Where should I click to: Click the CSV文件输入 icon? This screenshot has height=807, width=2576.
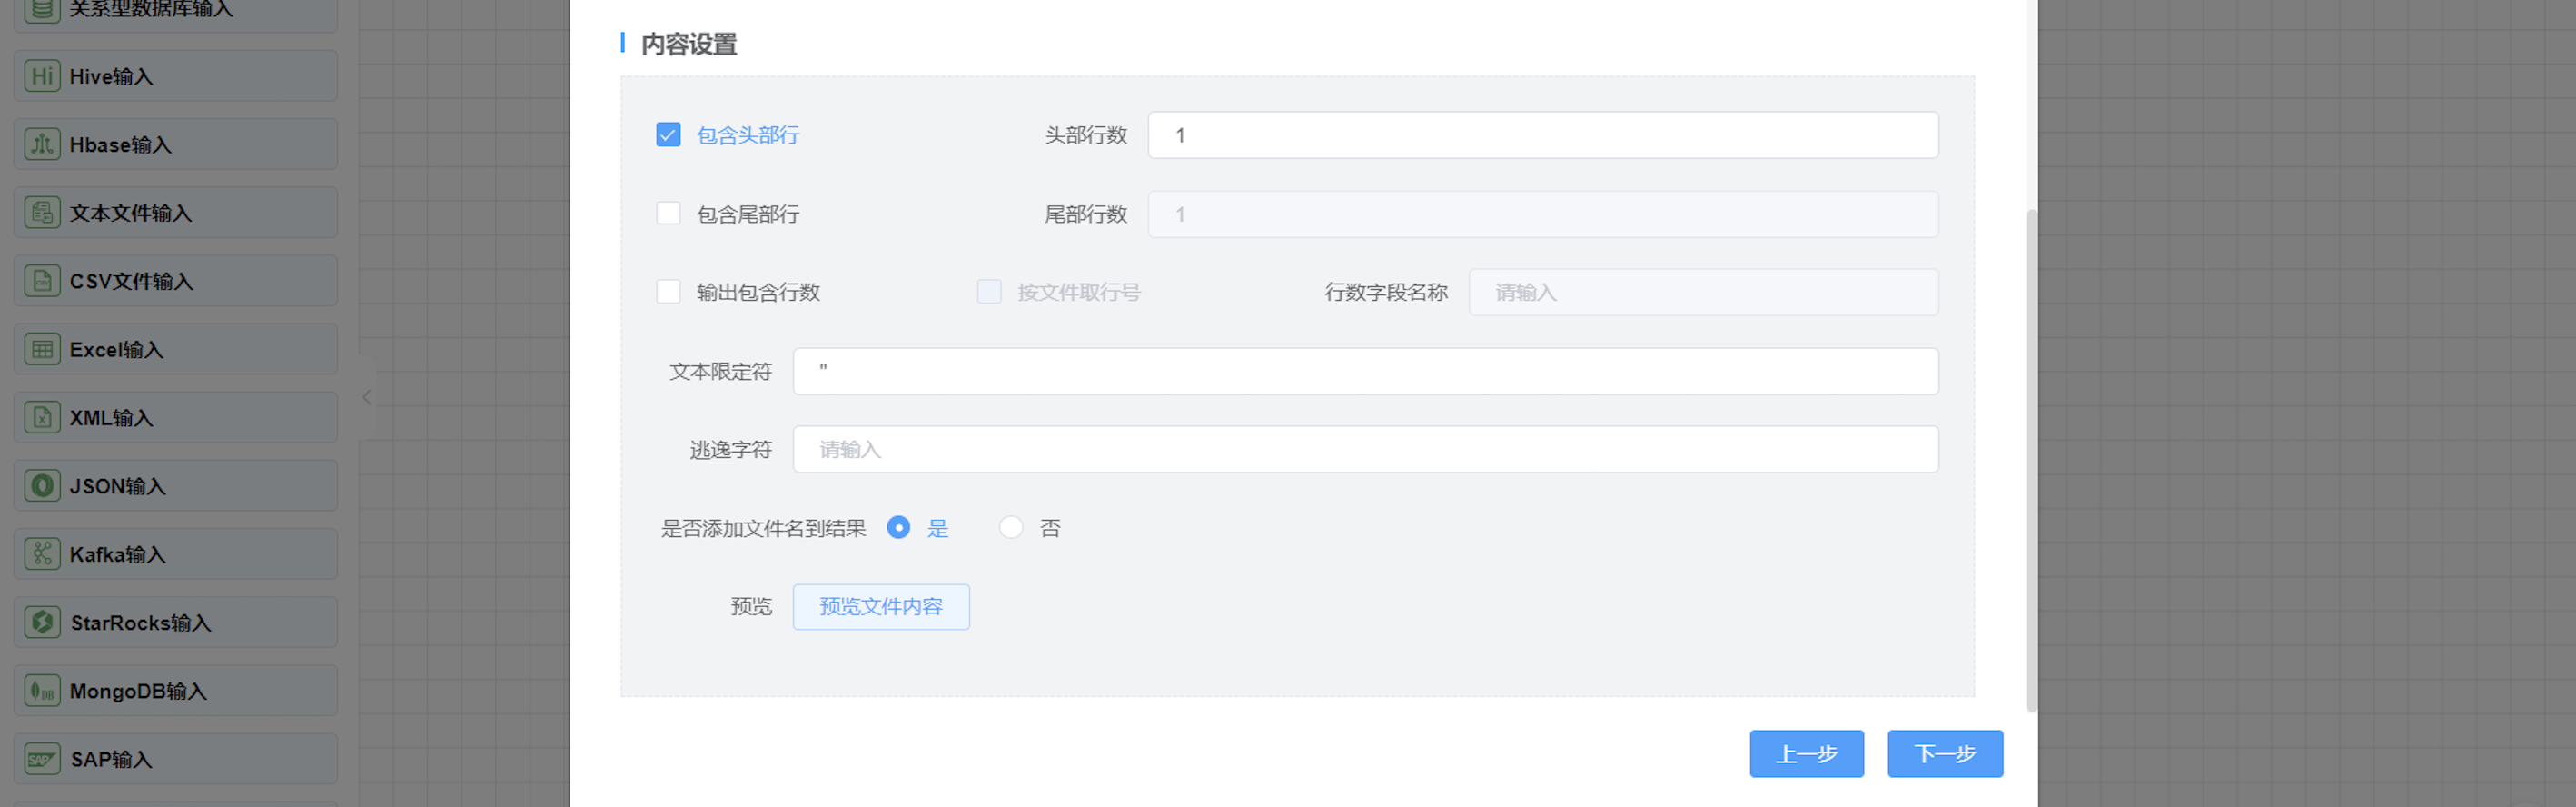pyautogui.click(x=42, y=281)
